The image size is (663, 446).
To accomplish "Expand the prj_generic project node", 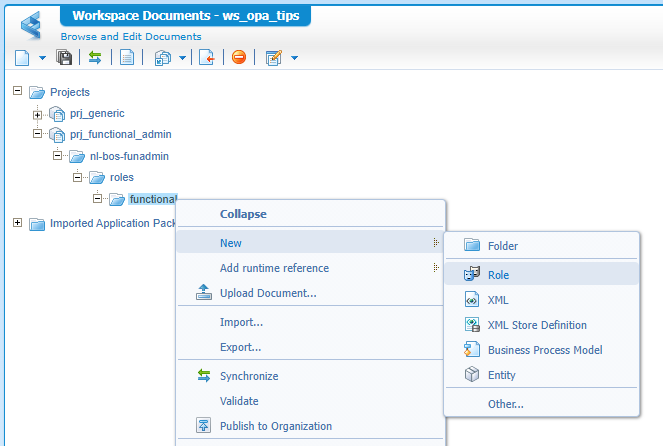I will (x=38, y=114).
